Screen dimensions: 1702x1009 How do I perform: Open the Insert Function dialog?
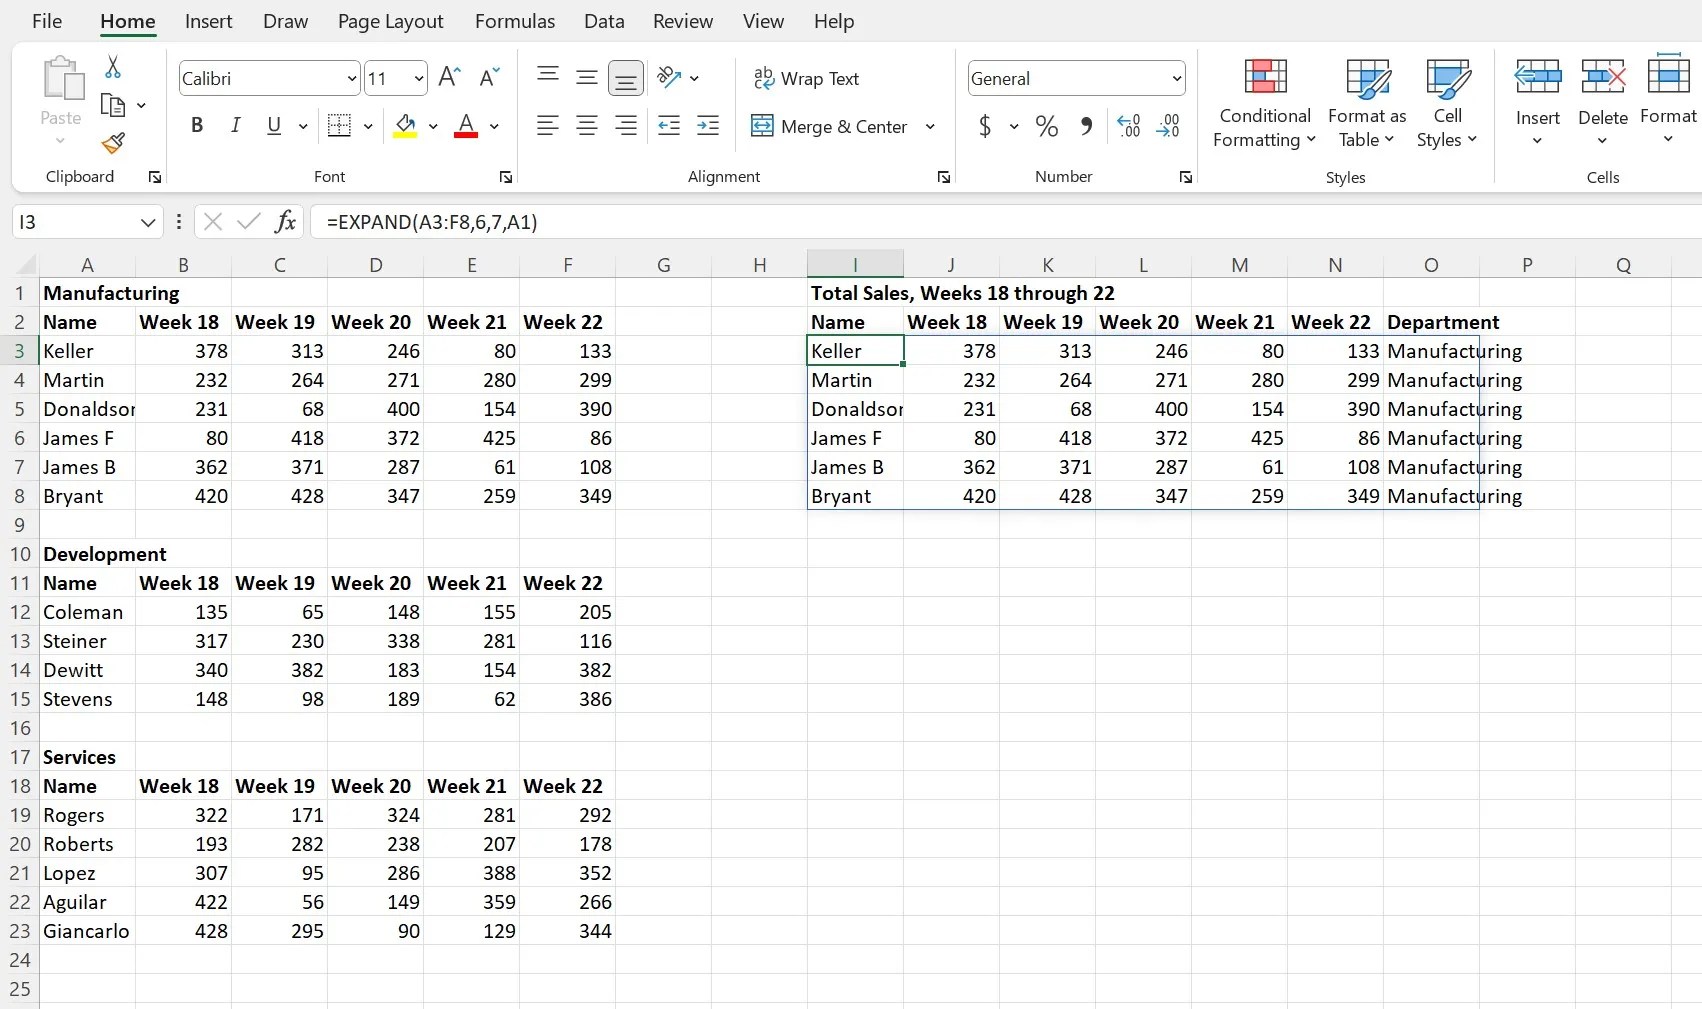[286, 222]
